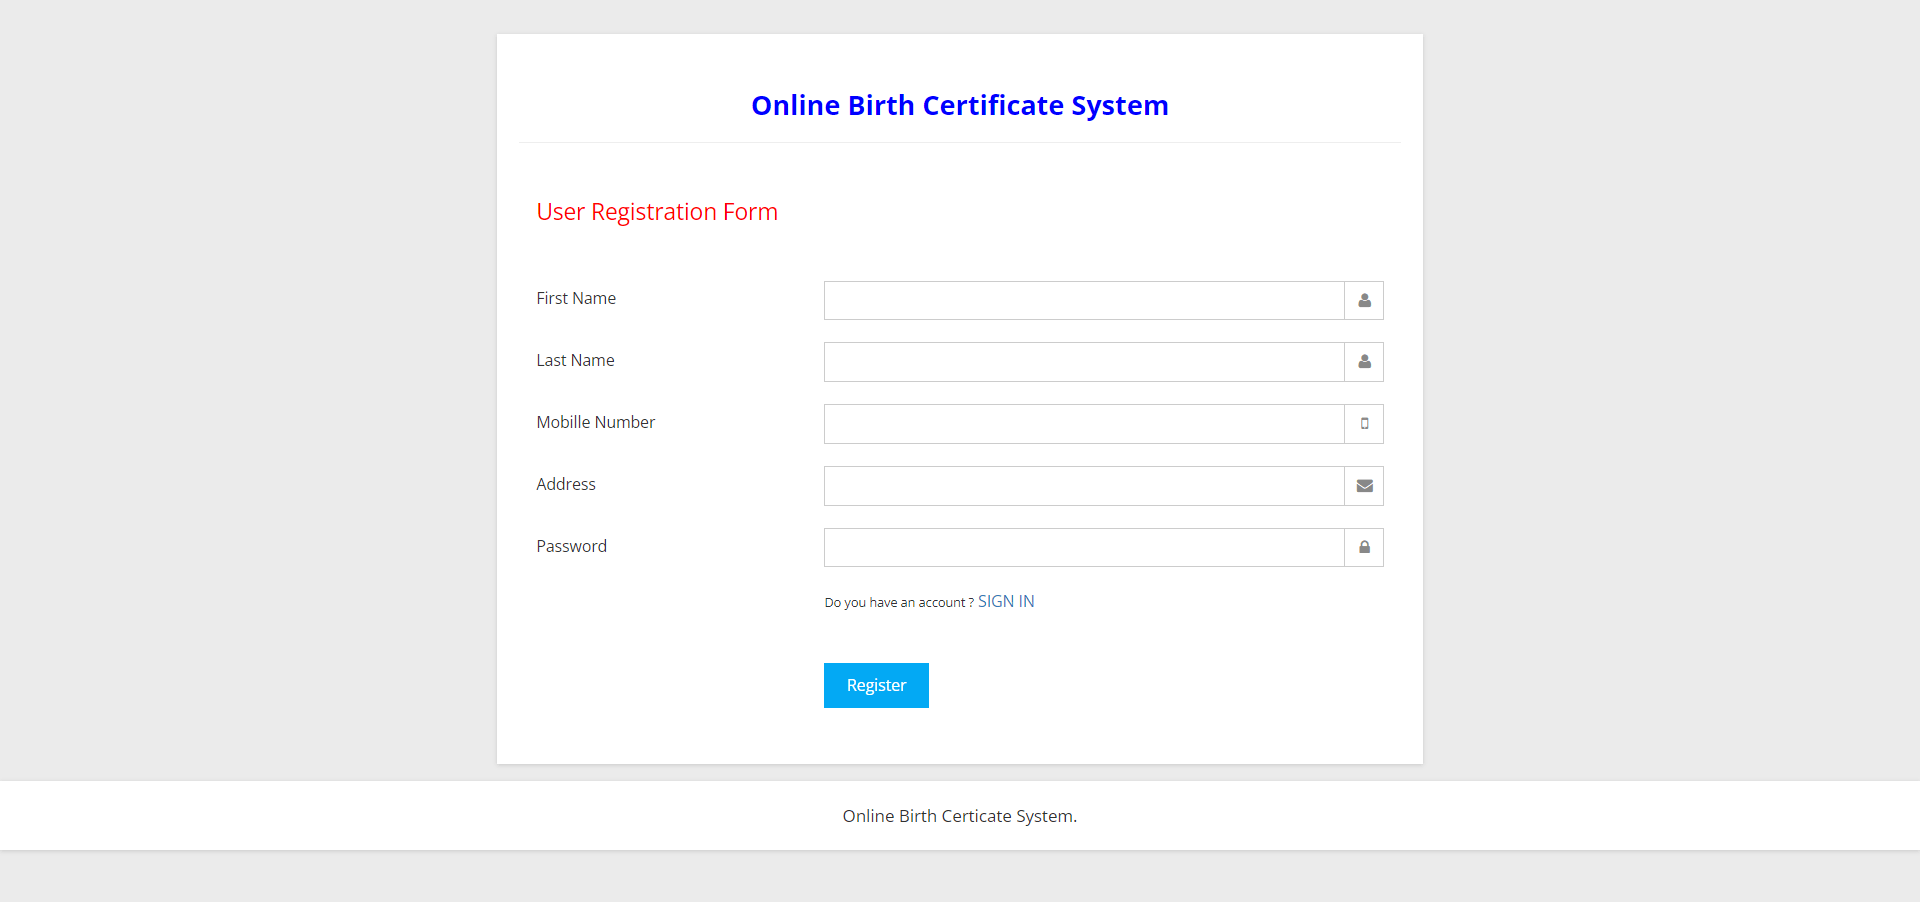Click the User Registration Form title
This screenshot has height=902, width=1920.
pos(657,212)
